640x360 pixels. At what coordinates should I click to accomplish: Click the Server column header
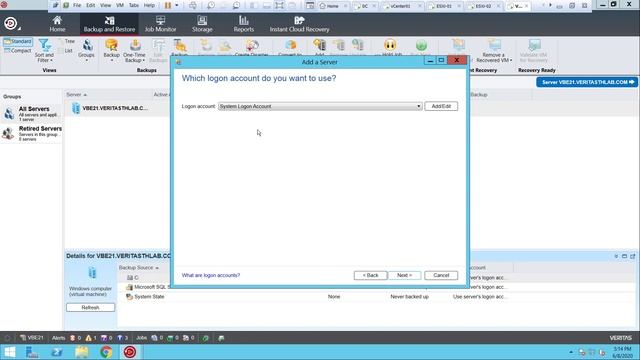tap(76, 95)
